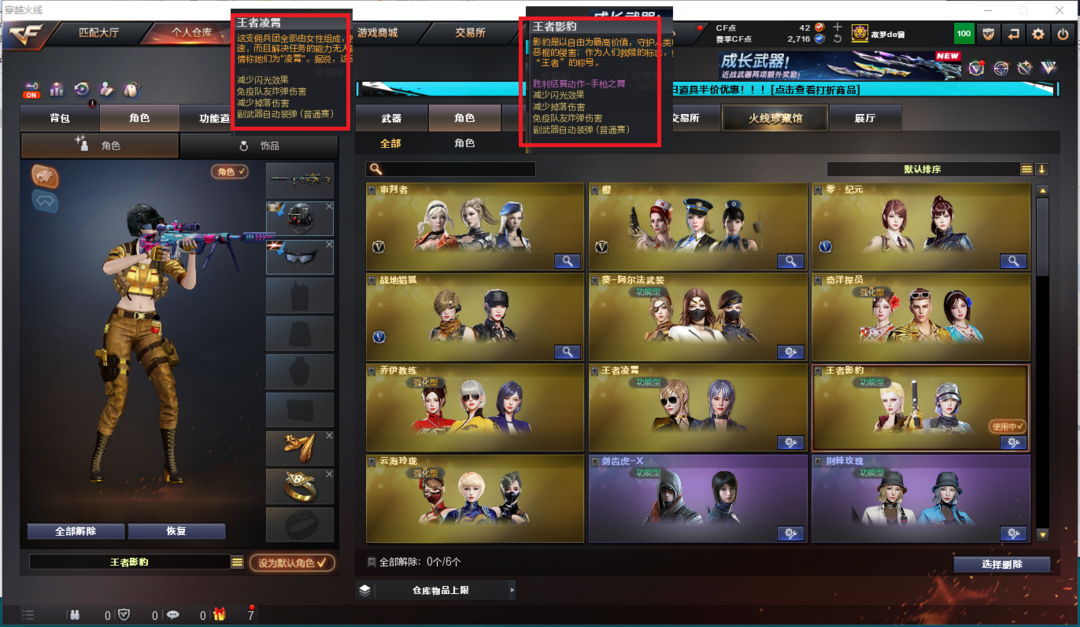Remove the equipped helmet item slot
This screenshot has height=627, width=1080.
329,206
